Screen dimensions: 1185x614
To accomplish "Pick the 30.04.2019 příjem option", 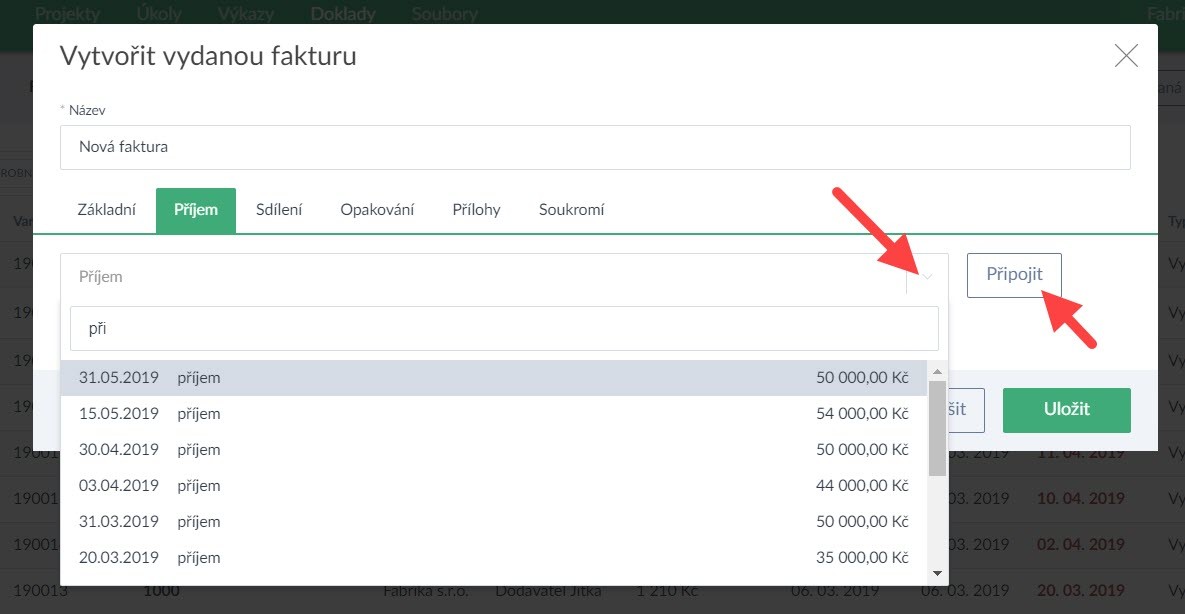I will [x=493, y=450].
